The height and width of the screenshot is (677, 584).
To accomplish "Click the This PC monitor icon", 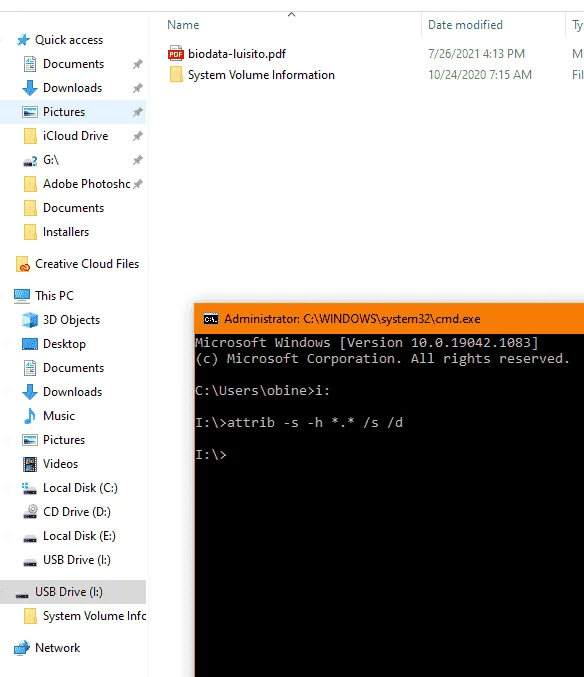I will coord(22,296).
